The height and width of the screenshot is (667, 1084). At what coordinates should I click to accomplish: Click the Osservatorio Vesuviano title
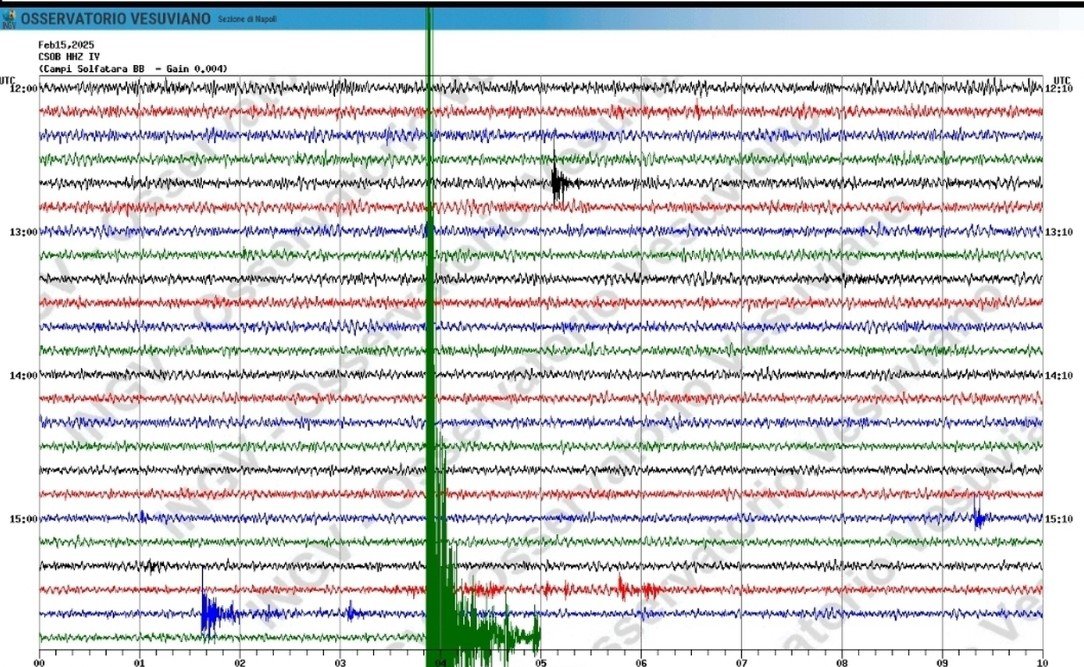116,19
